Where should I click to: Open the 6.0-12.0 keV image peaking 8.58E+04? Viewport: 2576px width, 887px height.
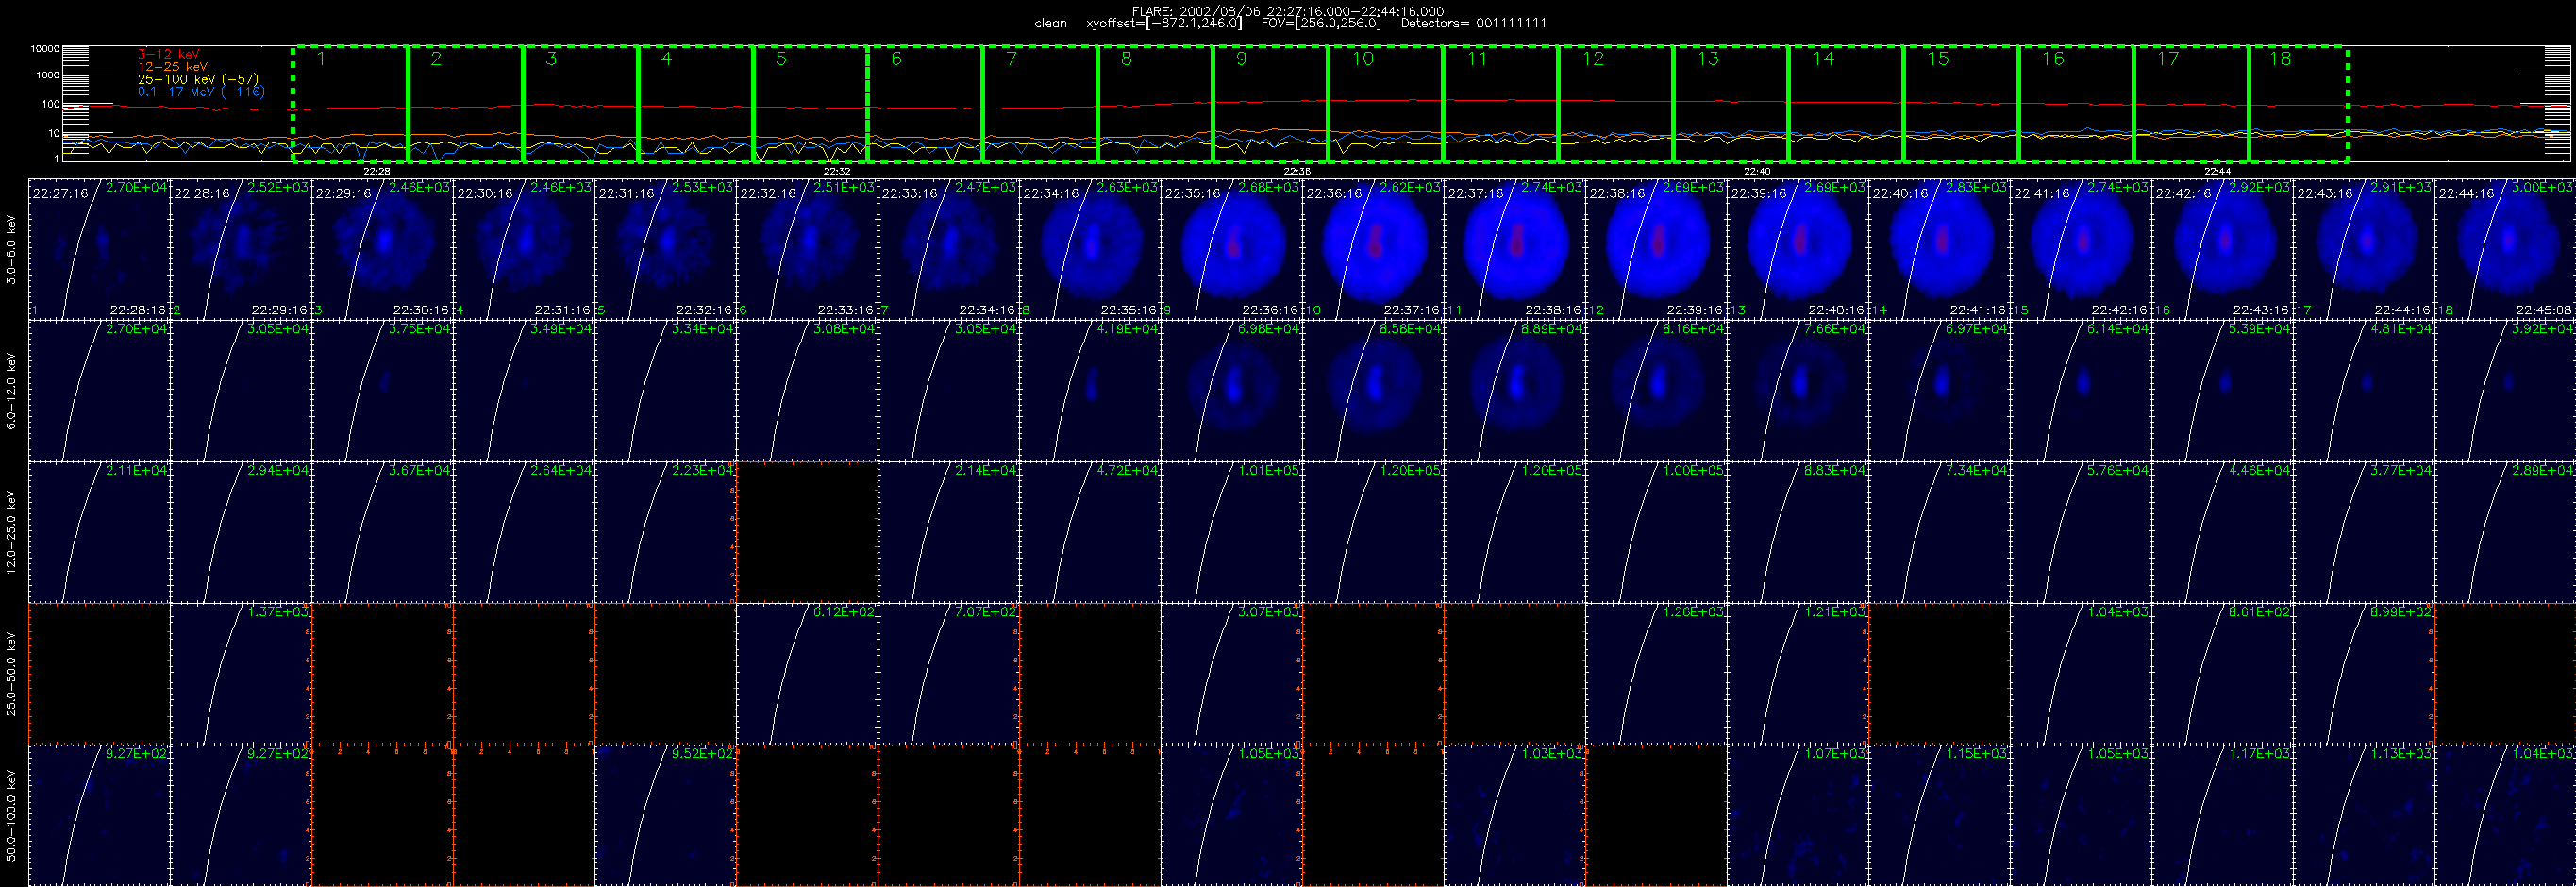pos(1373,391)
